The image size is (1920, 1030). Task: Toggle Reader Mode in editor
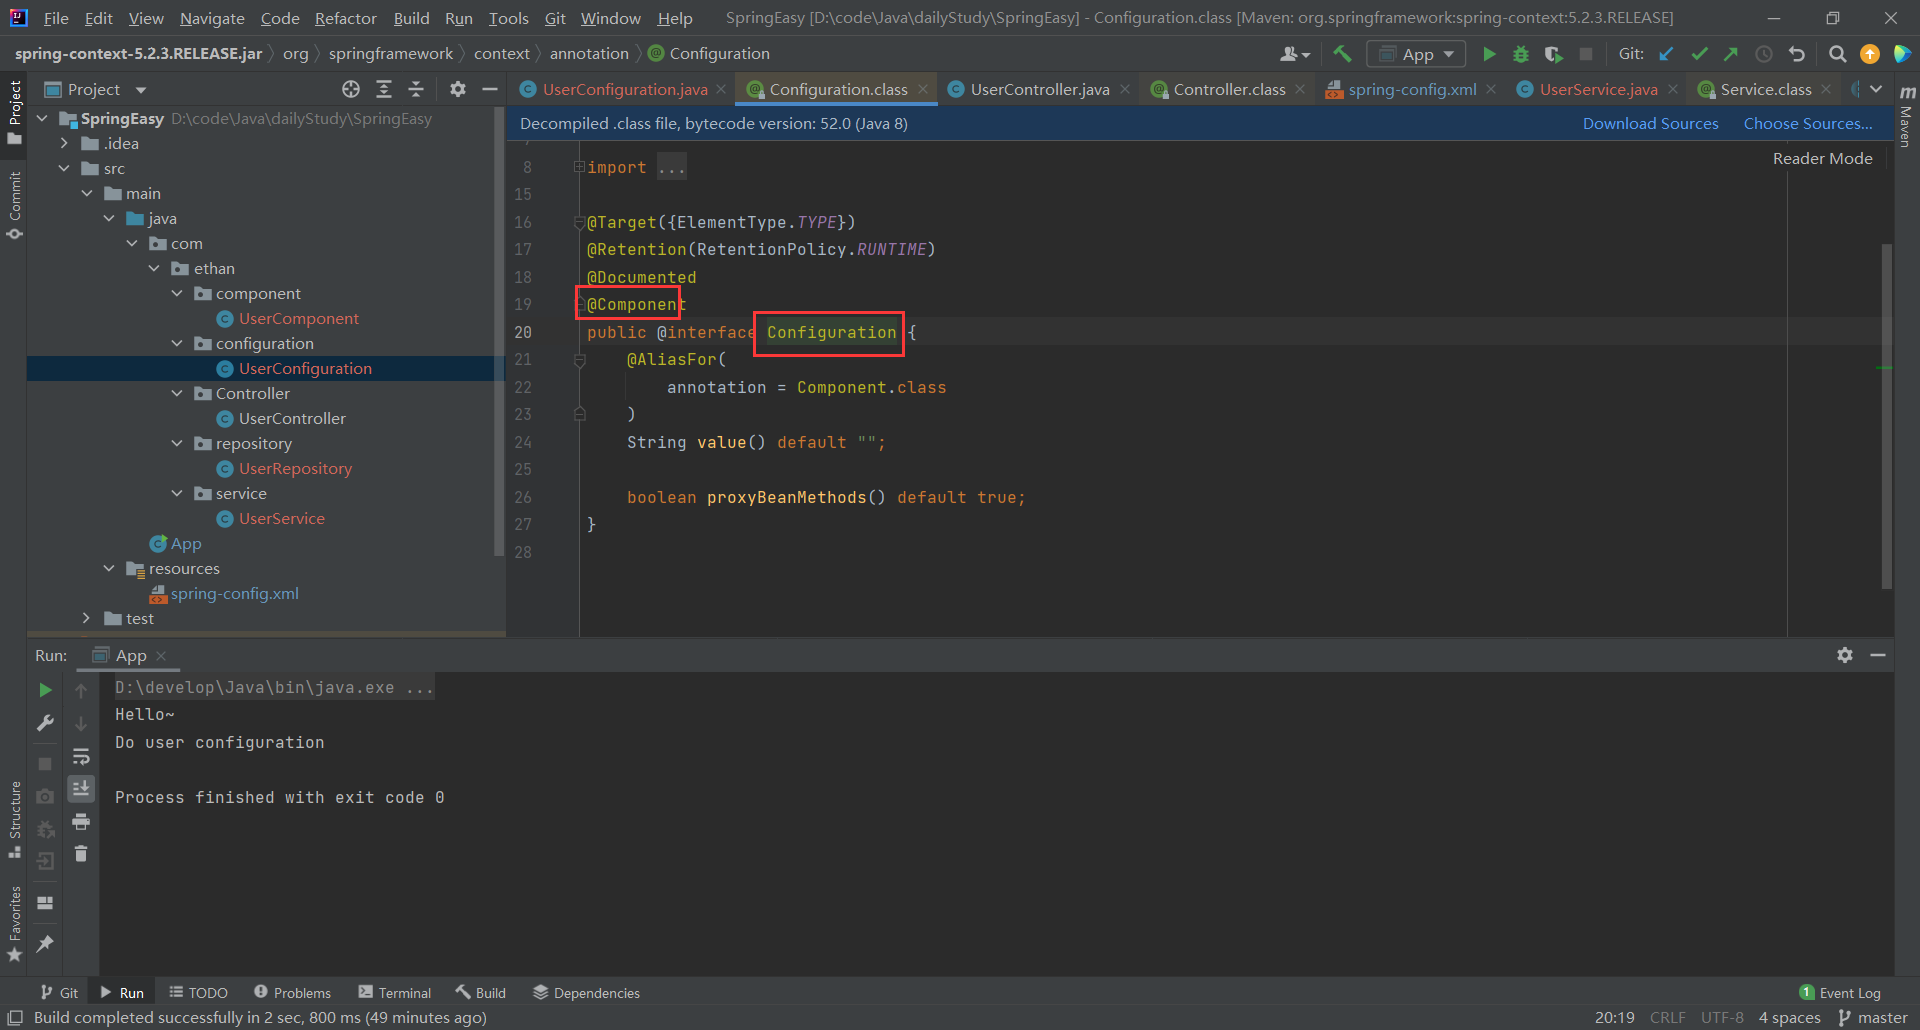tap(1822, 158)
